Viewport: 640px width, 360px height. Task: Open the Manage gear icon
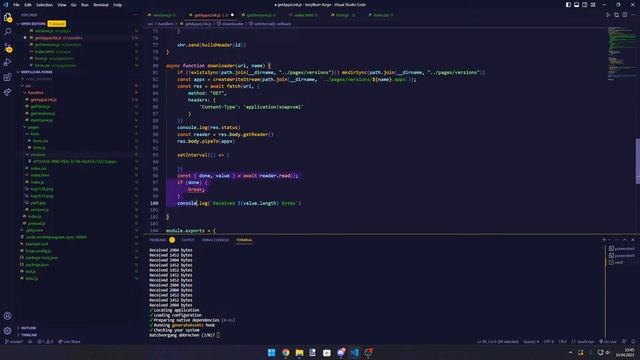[x=7, y=331]
